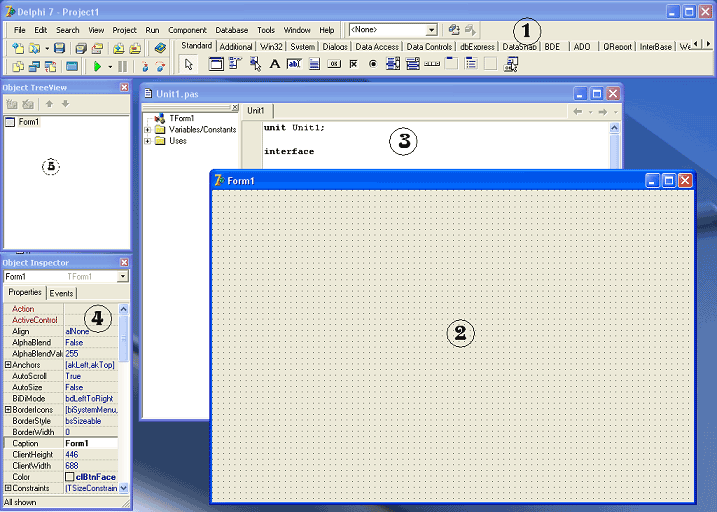Click the clBtnFace color swatch
This screenshot has width=717, height=512.
[70, 477]
